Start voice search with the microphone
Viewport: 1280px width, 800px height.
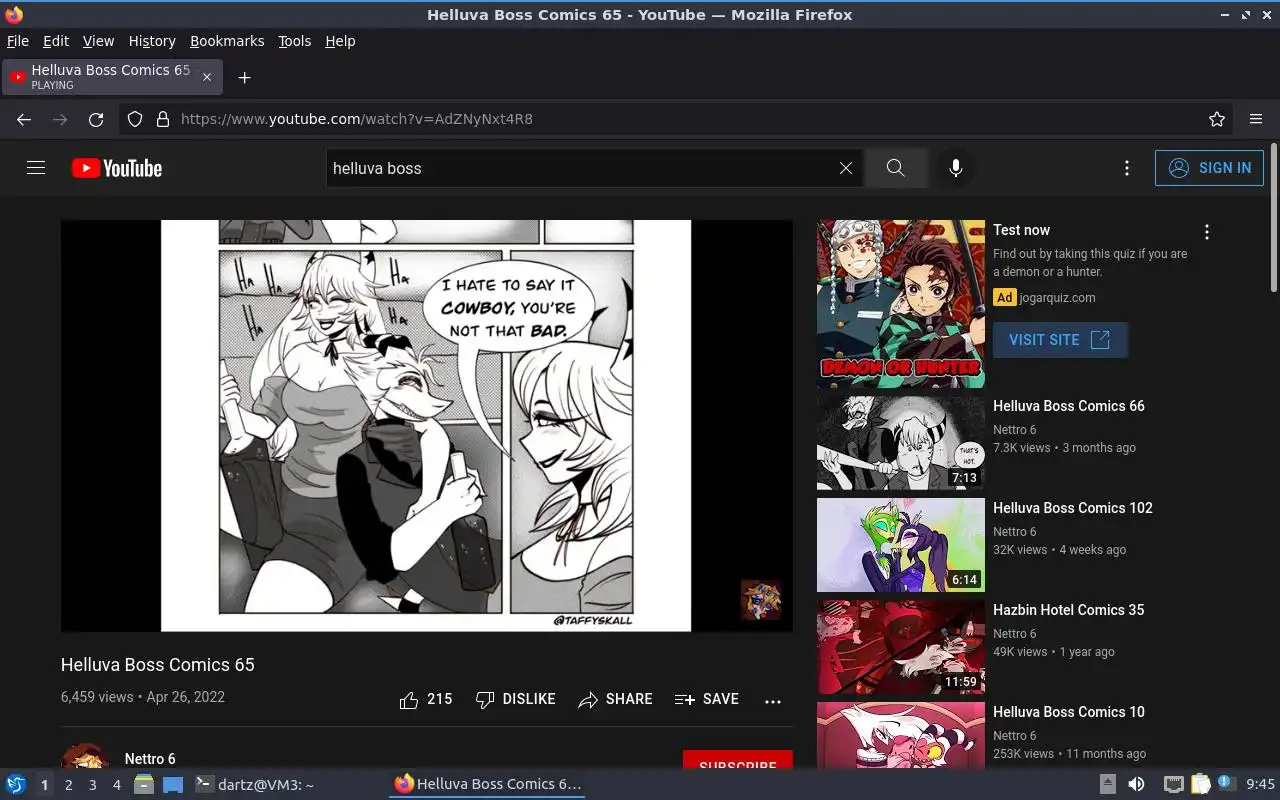coord(956,168)
